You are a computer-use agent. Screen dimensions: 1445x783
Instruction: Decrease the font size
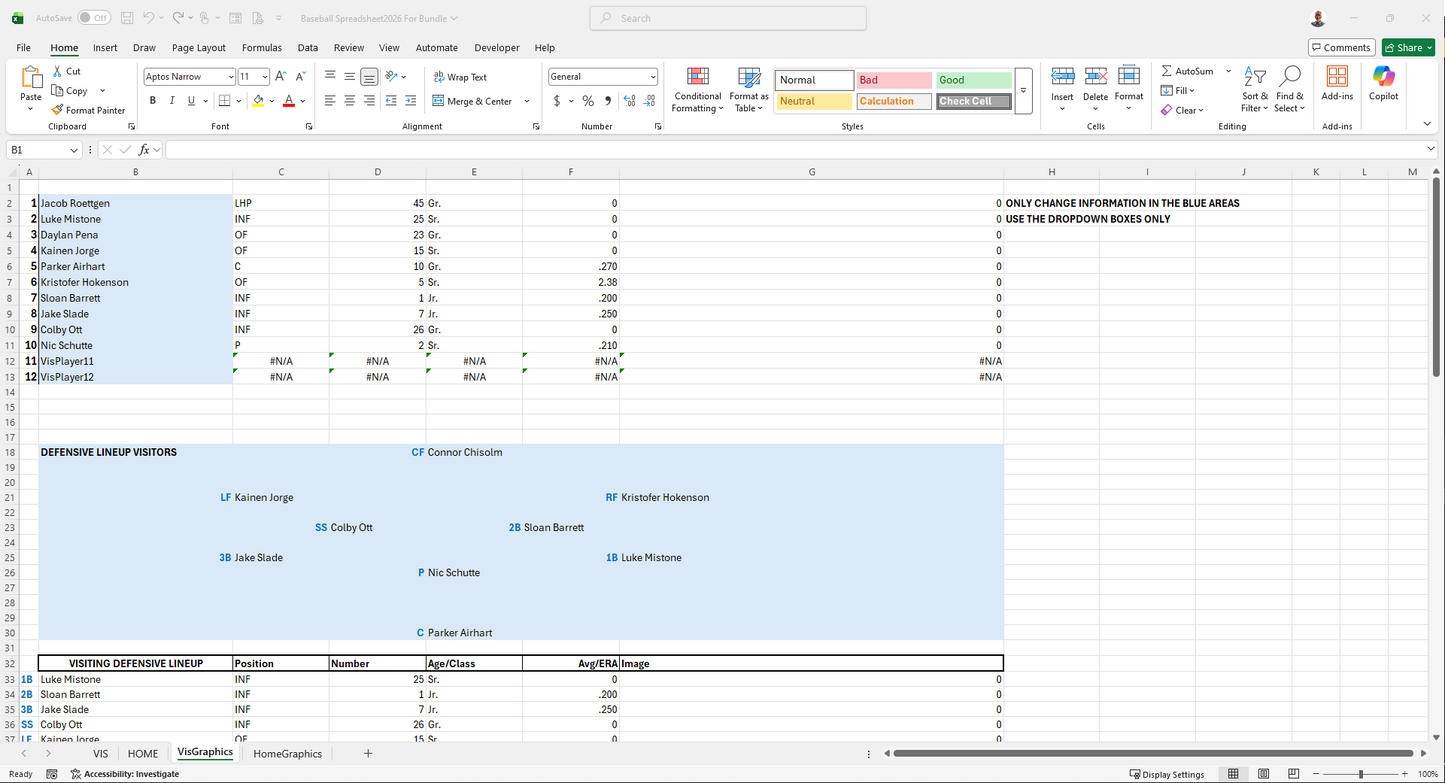coord(300,76)
